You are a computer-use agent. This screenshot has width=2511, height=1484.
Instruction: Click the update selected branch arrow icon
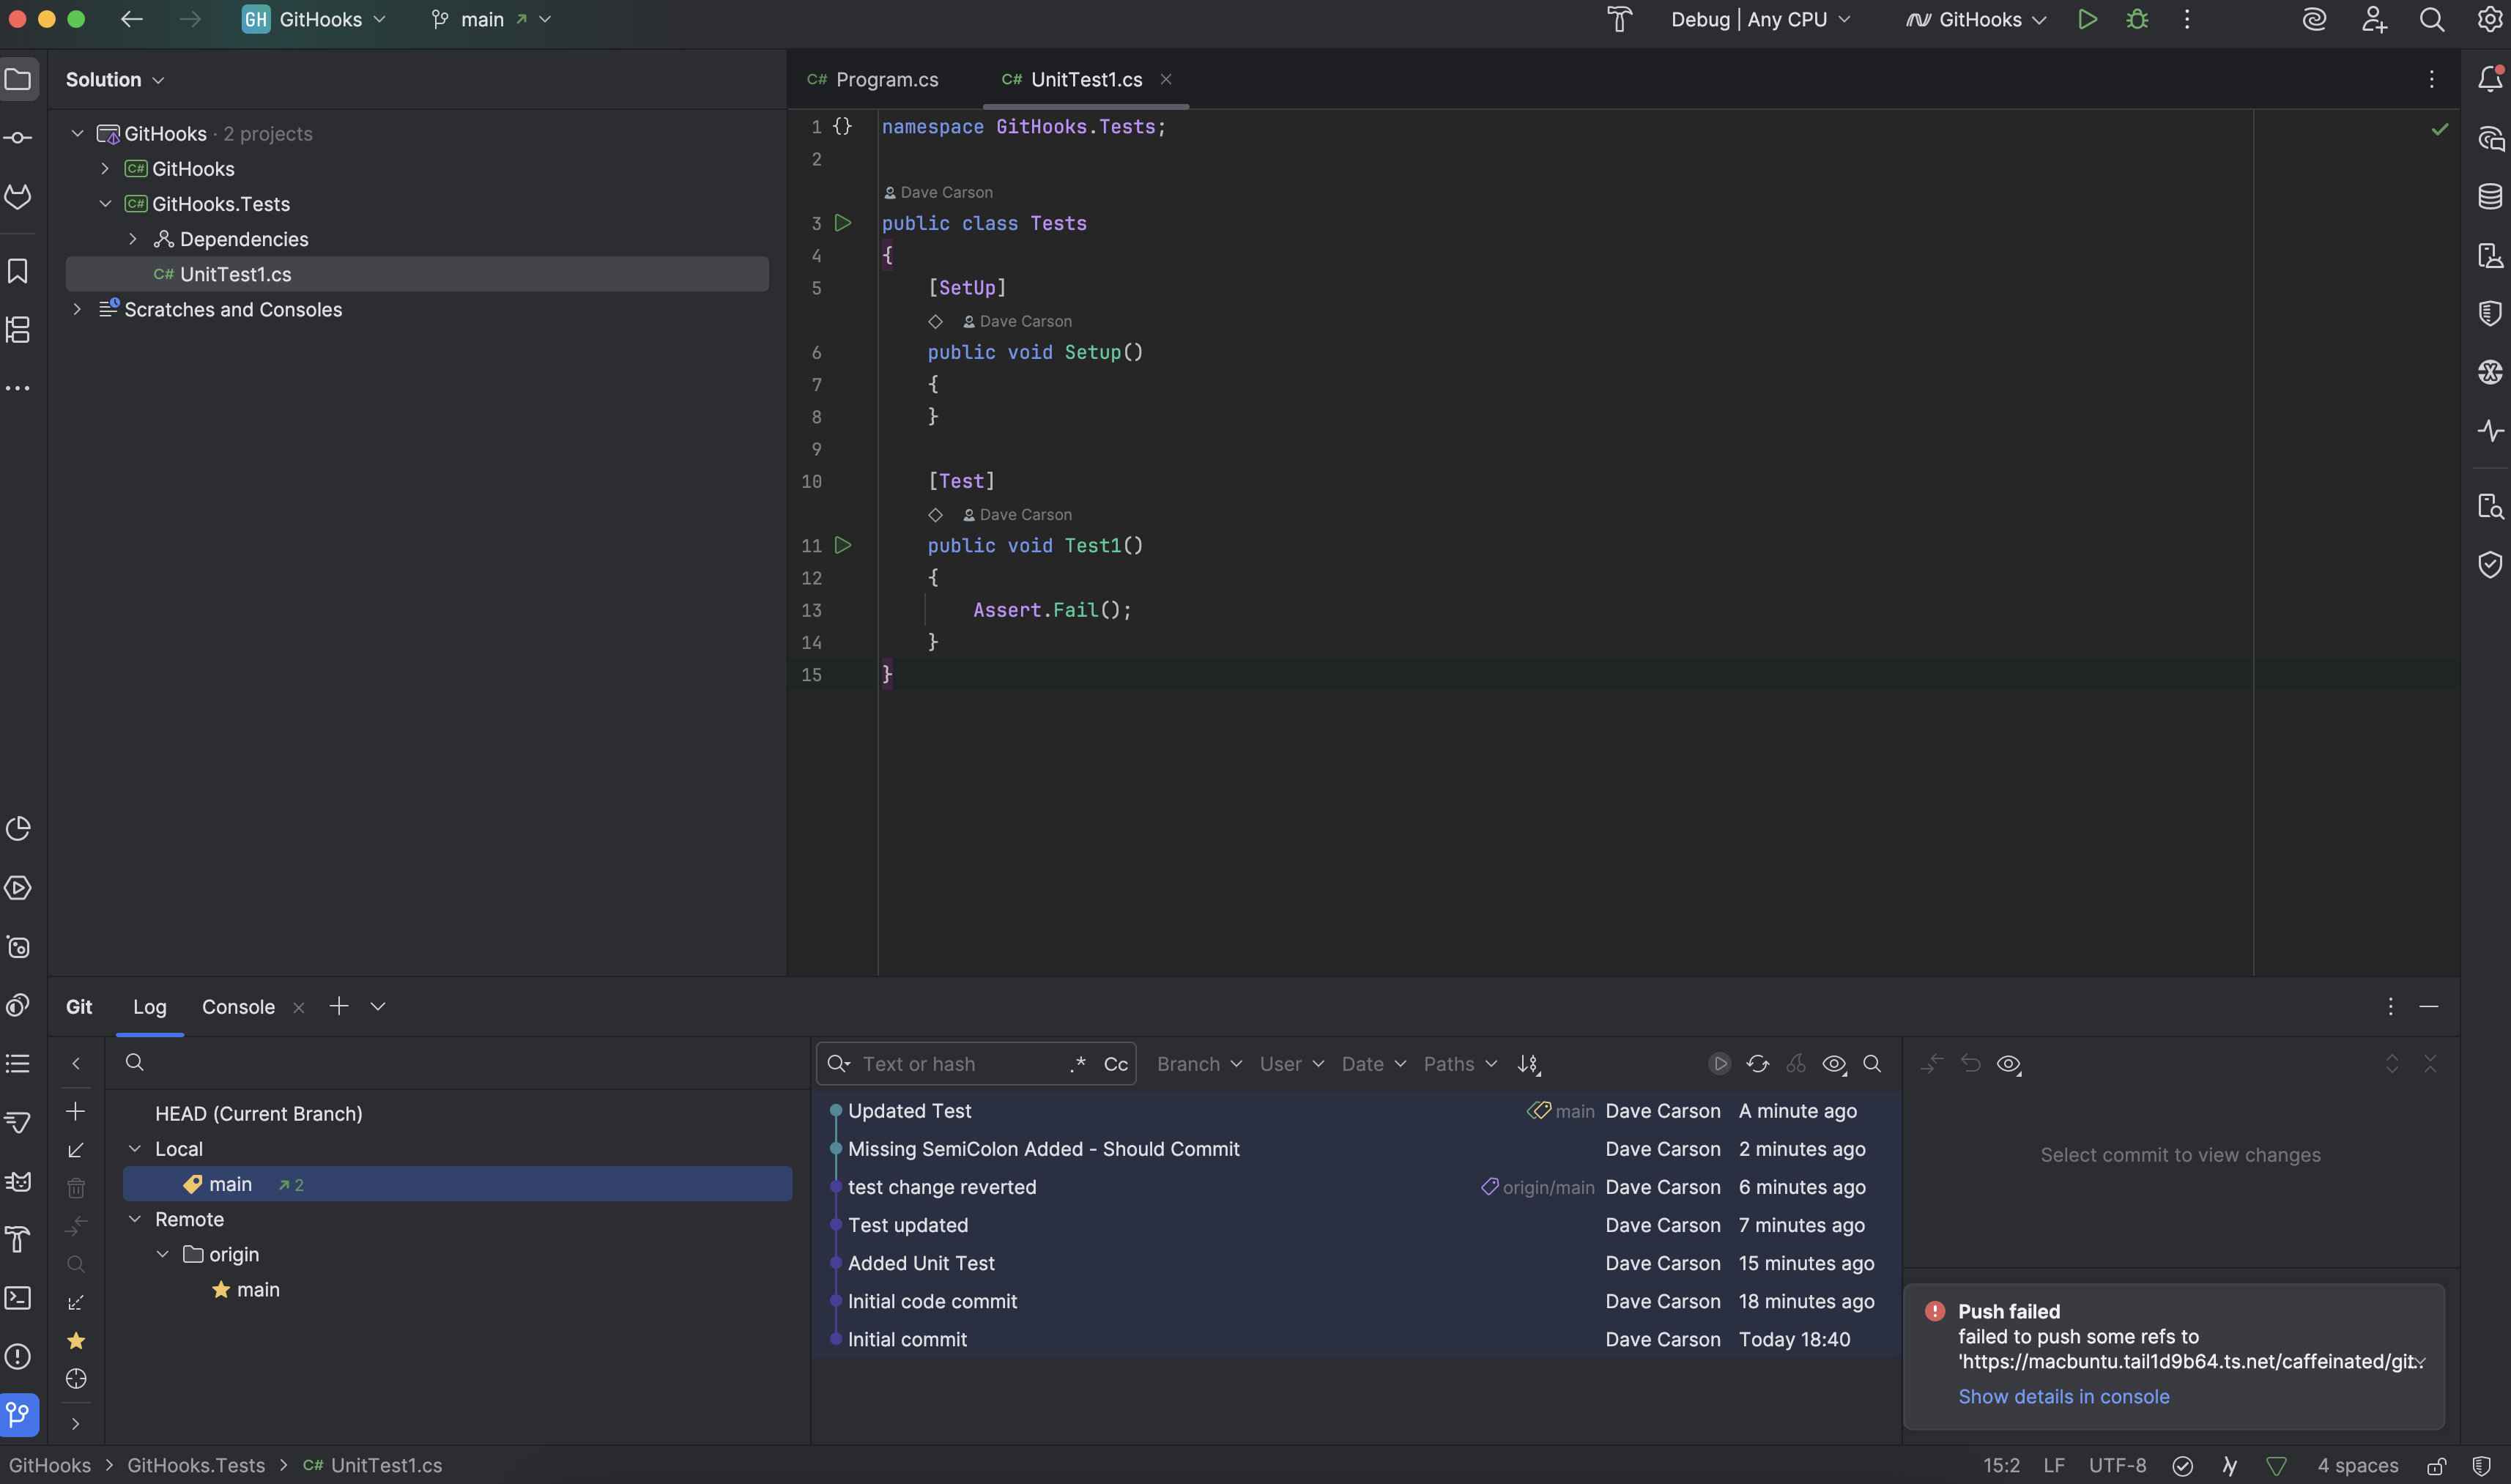pyautogui.click(x=75, y=1150)
